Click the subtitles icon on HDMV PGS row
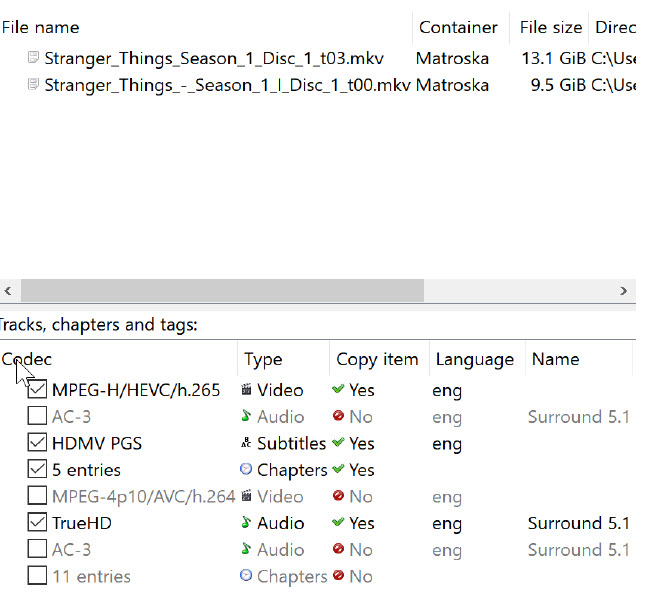This screenshot has width=655, height=597. [x=246, y=443]
